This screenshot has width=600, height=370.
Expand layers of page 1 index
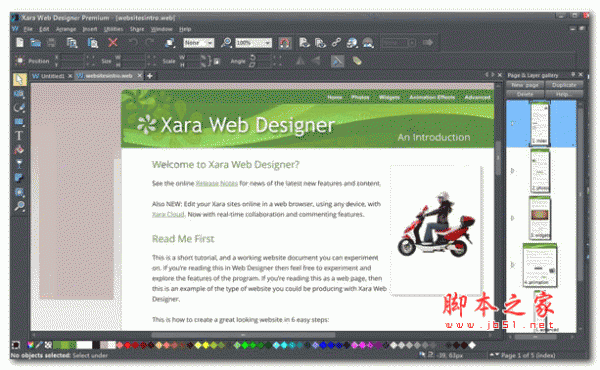click(513, 123)
